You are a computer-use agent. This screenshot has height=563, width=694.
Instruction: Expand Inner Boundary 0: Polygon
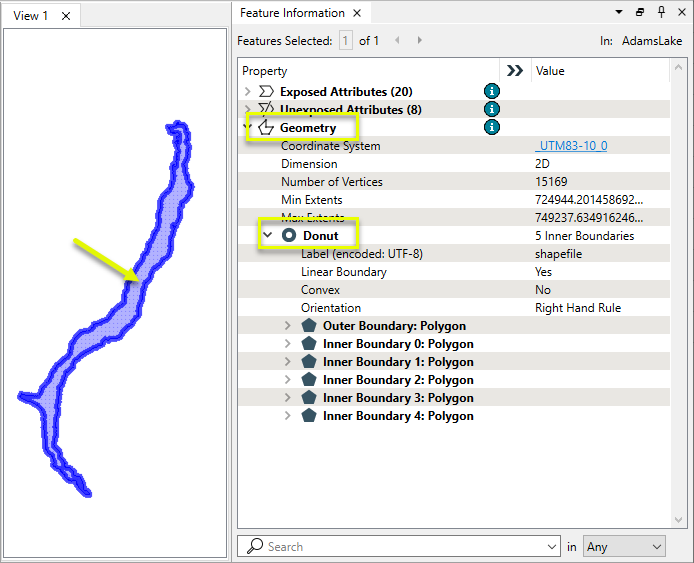coord(288,344)
